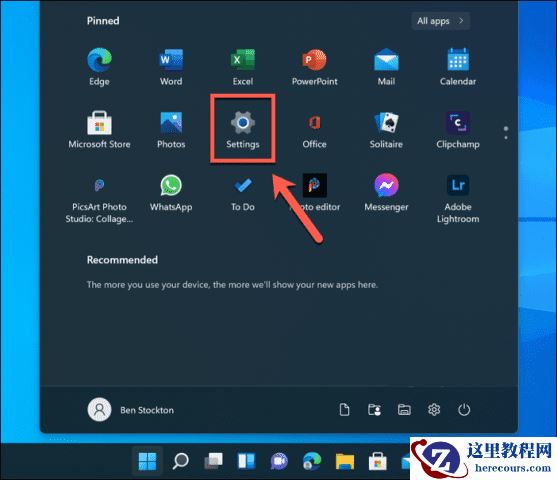Open the Edge pinned app
Image resolution: width=557 pixels, height=480 pixels.
tap(99, 67)
